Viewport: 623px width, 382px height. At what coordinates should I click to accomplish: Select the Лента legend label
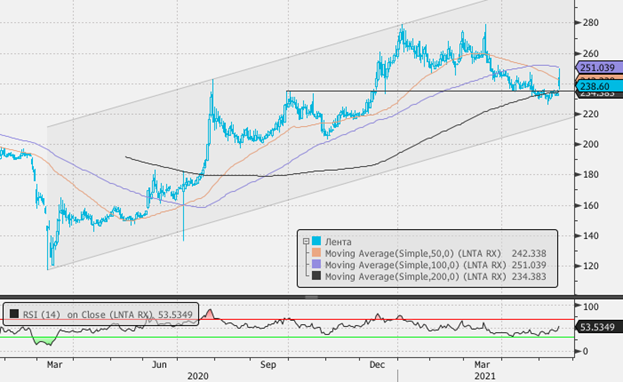tap(338, 242)
